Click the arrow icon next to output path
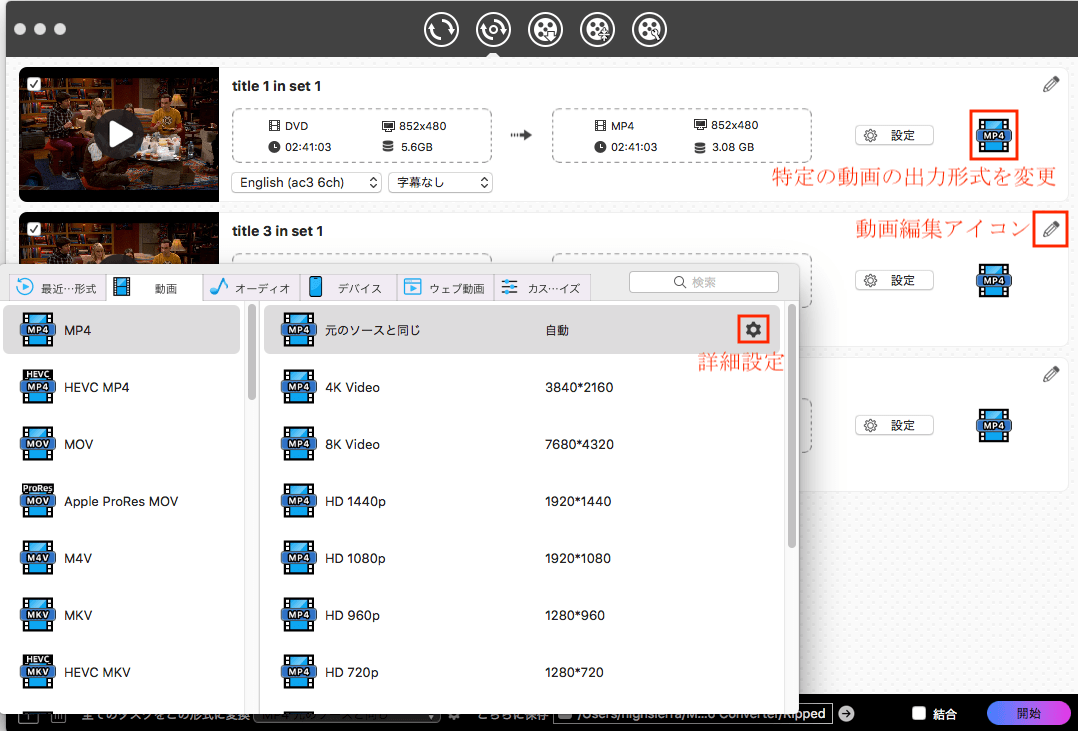Image resolution: width=1078 pixels, height=731 pixels. pos(846,713)
